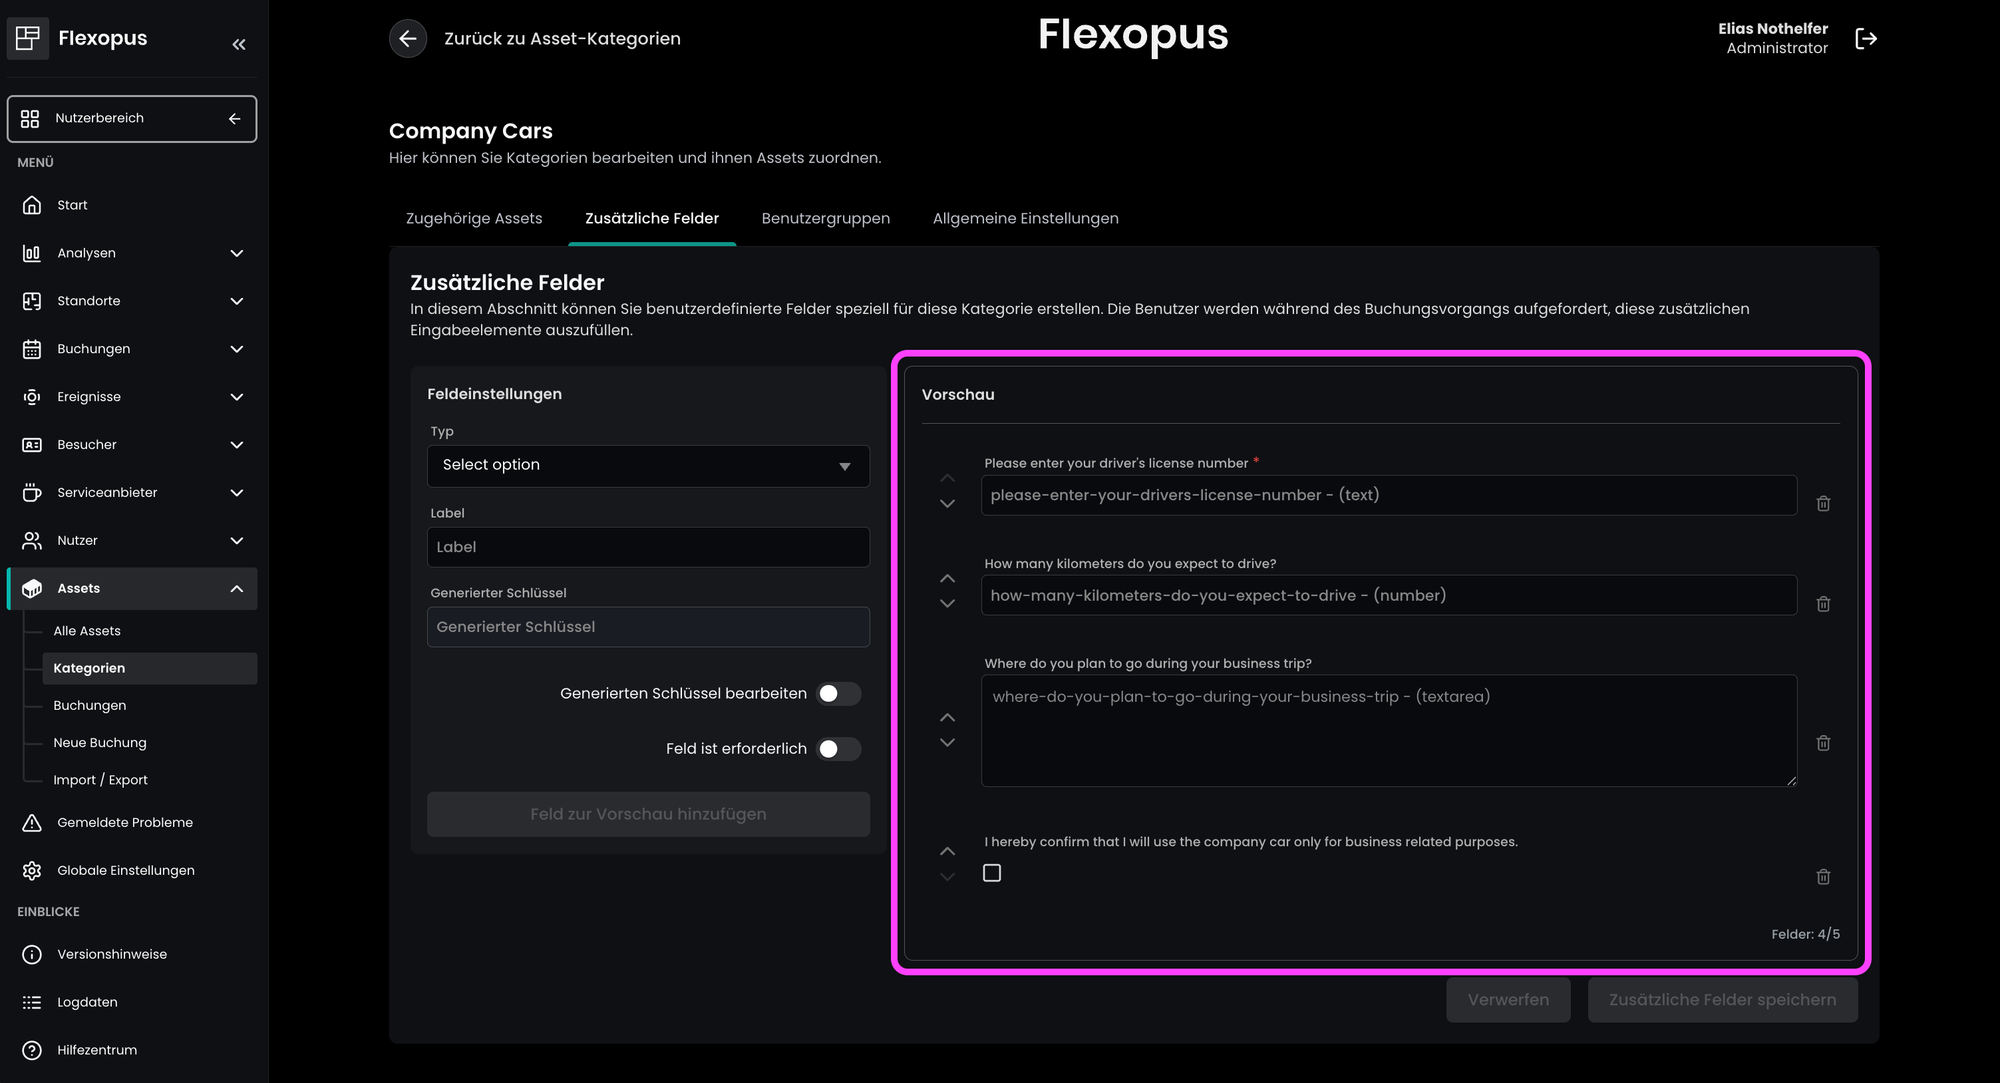
Task: Collapse the Assets sidebar section
Action: click(236, 589)
